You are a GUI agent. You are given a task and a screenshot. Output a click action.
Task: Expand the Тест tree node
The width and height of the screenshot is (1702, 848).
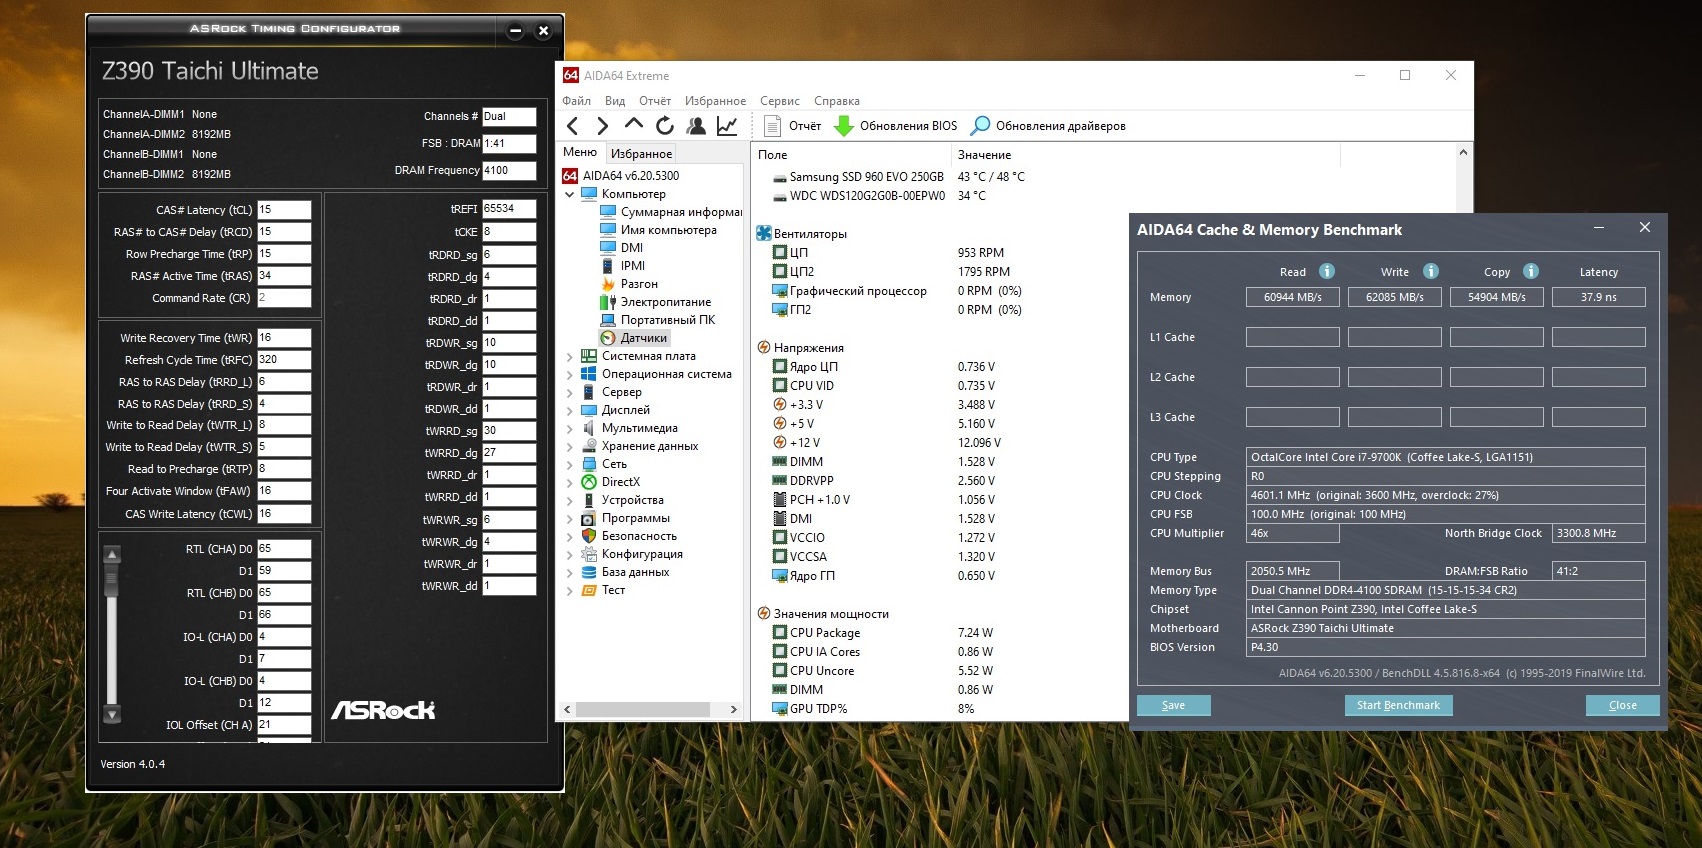point(570,590)
